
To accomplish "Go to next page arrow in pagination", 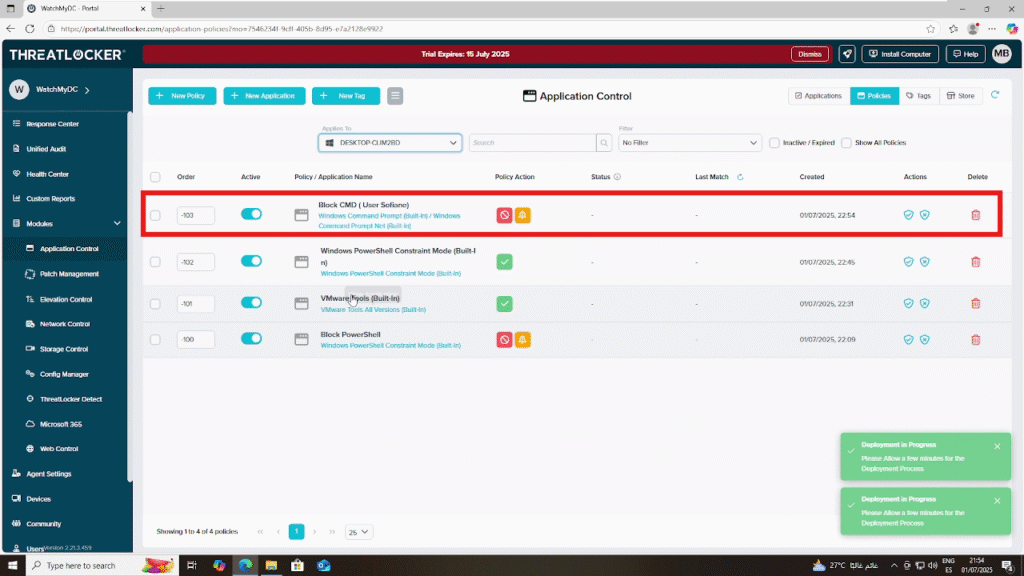I will 314,532.
